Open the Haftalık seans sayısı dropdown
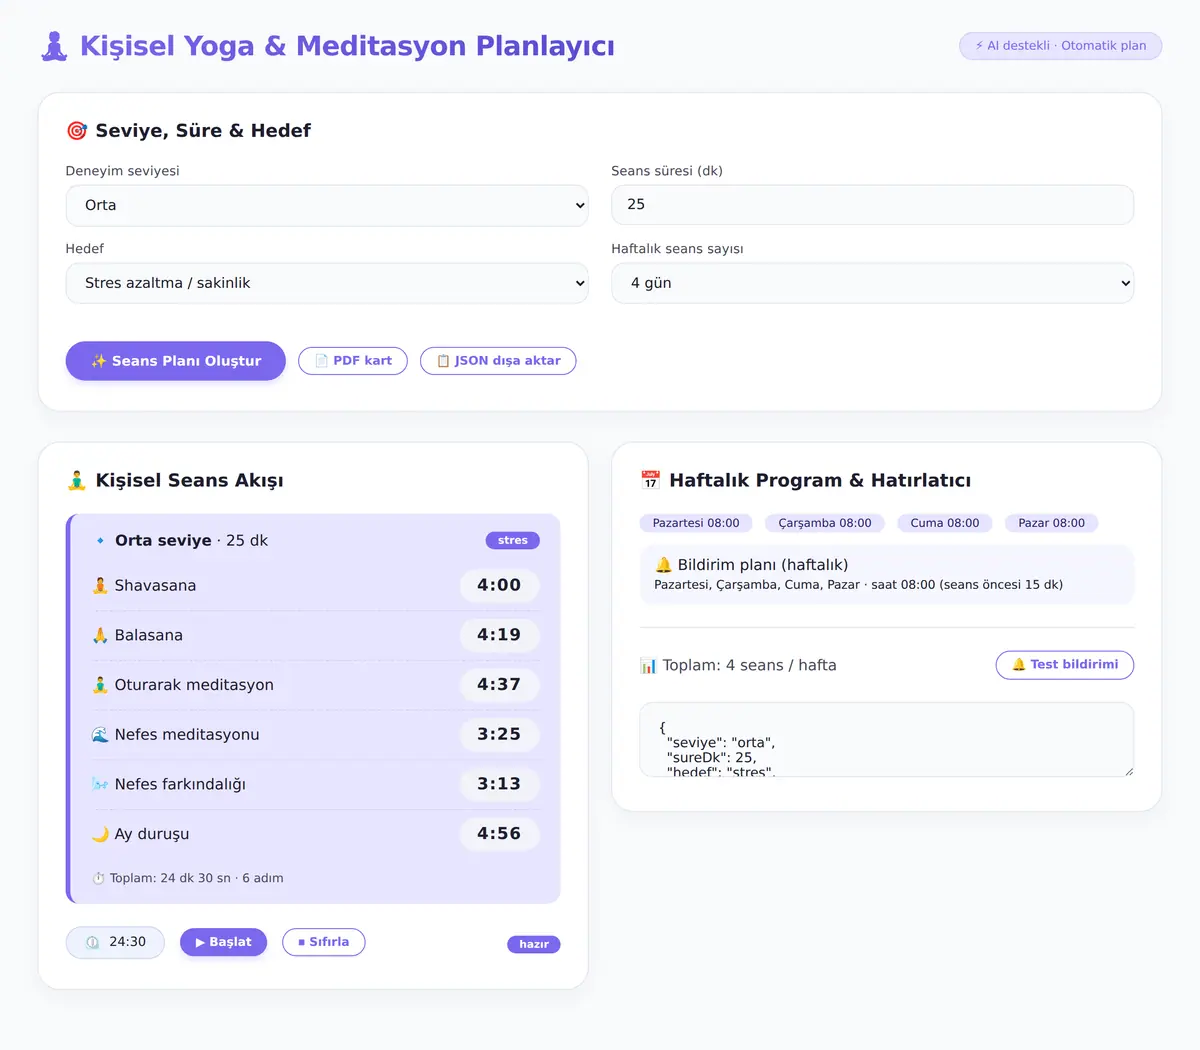 coord(873,284)
